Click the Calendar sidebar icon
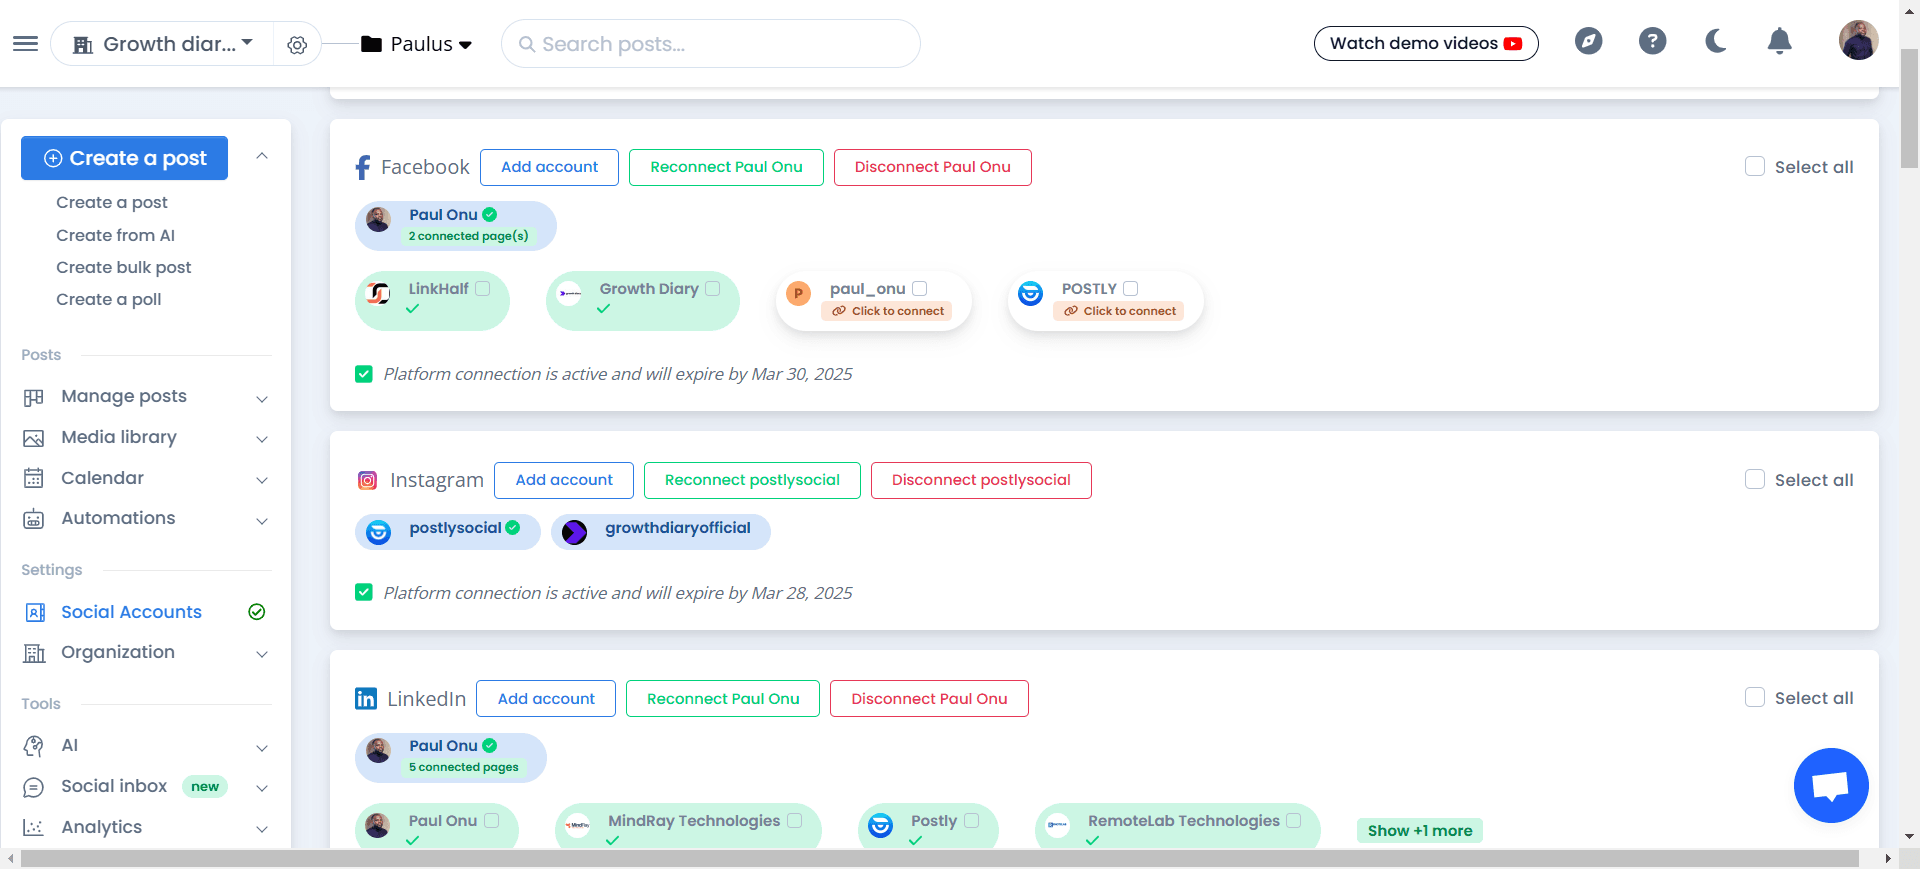This screenshot has height=869, width=1920. (x=34, y=478)
